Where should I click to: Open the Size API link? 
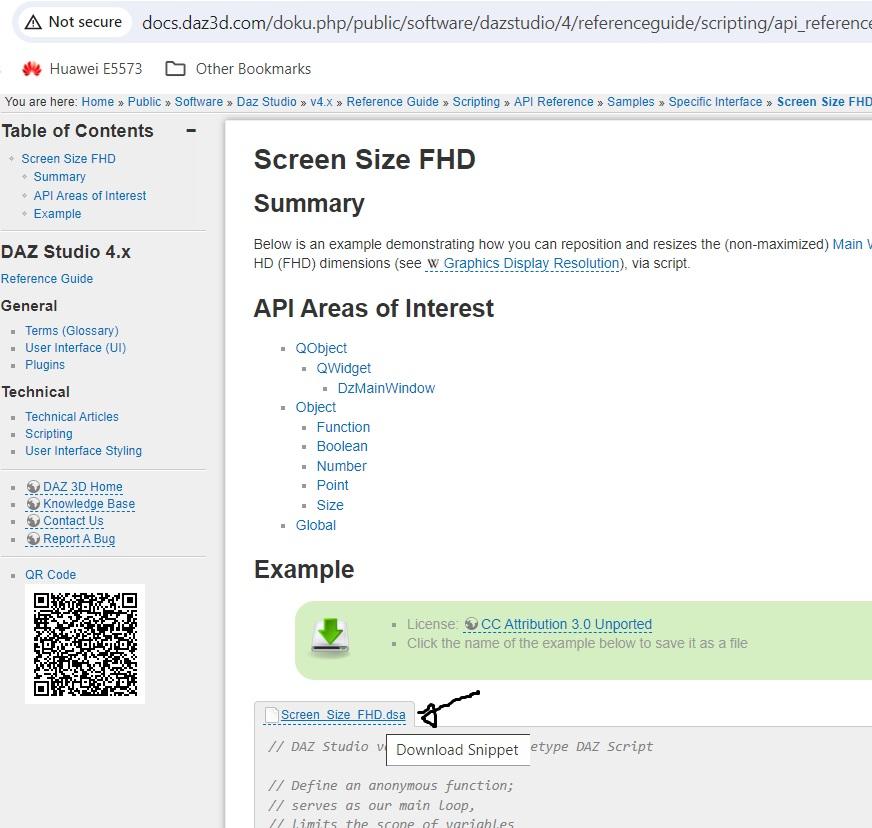330,505
